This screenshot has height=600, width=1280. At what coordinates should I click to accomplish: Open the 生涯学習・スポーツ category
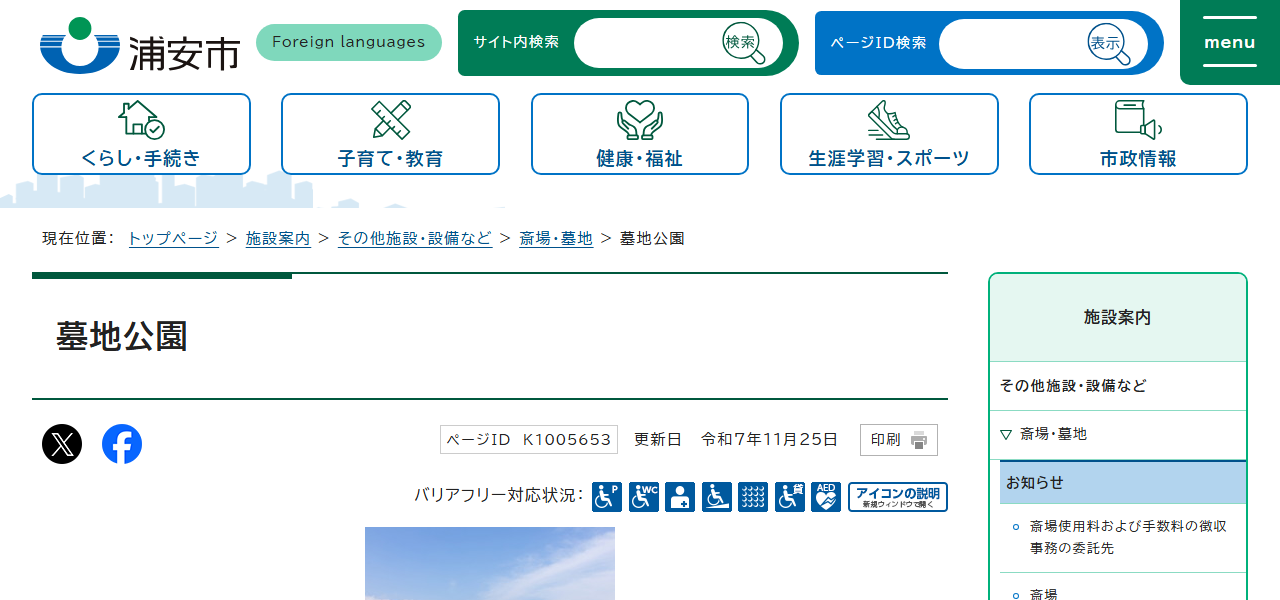889,134
